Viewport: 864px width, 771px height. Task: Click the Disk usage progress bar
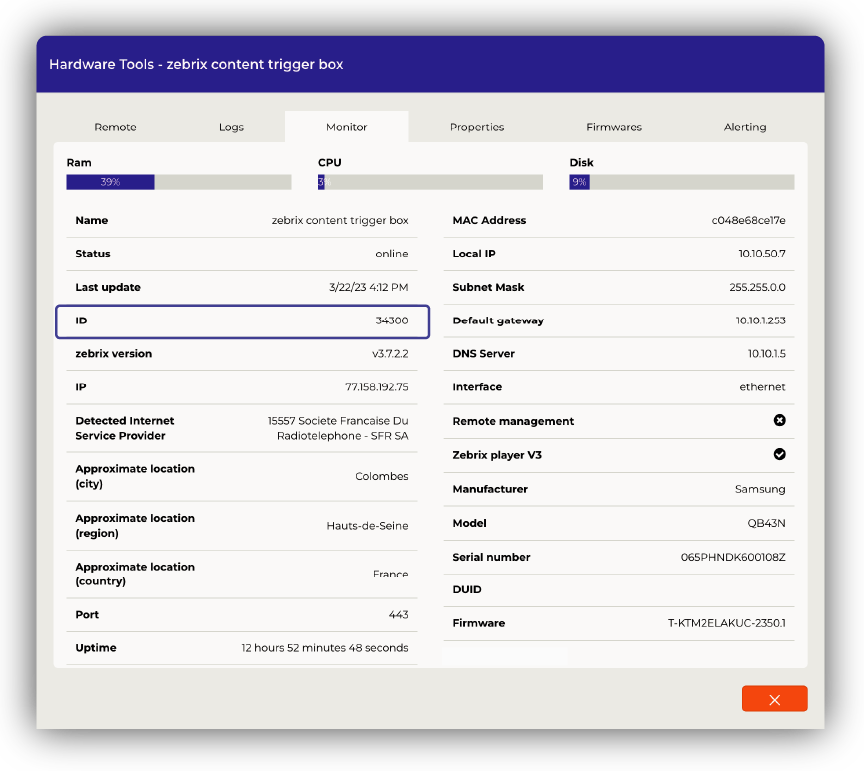[681, 182]
